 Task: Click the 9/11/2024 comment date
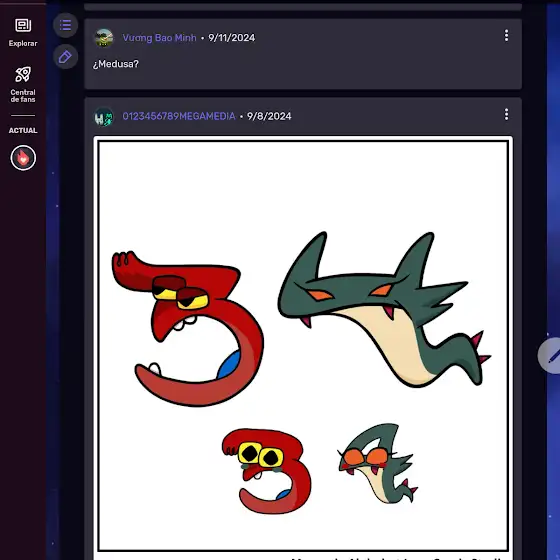point(231,38)
